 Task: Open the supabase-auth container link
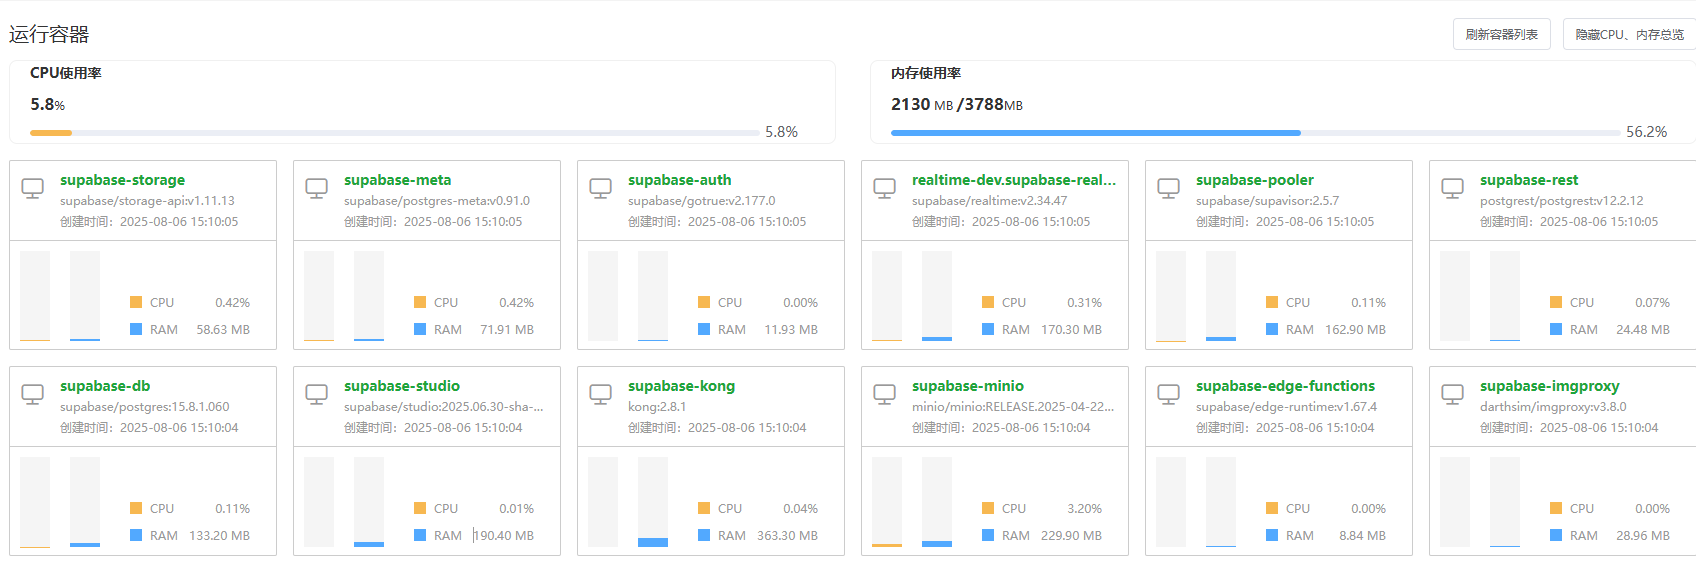pyautogui.click(x=679, y=180)
